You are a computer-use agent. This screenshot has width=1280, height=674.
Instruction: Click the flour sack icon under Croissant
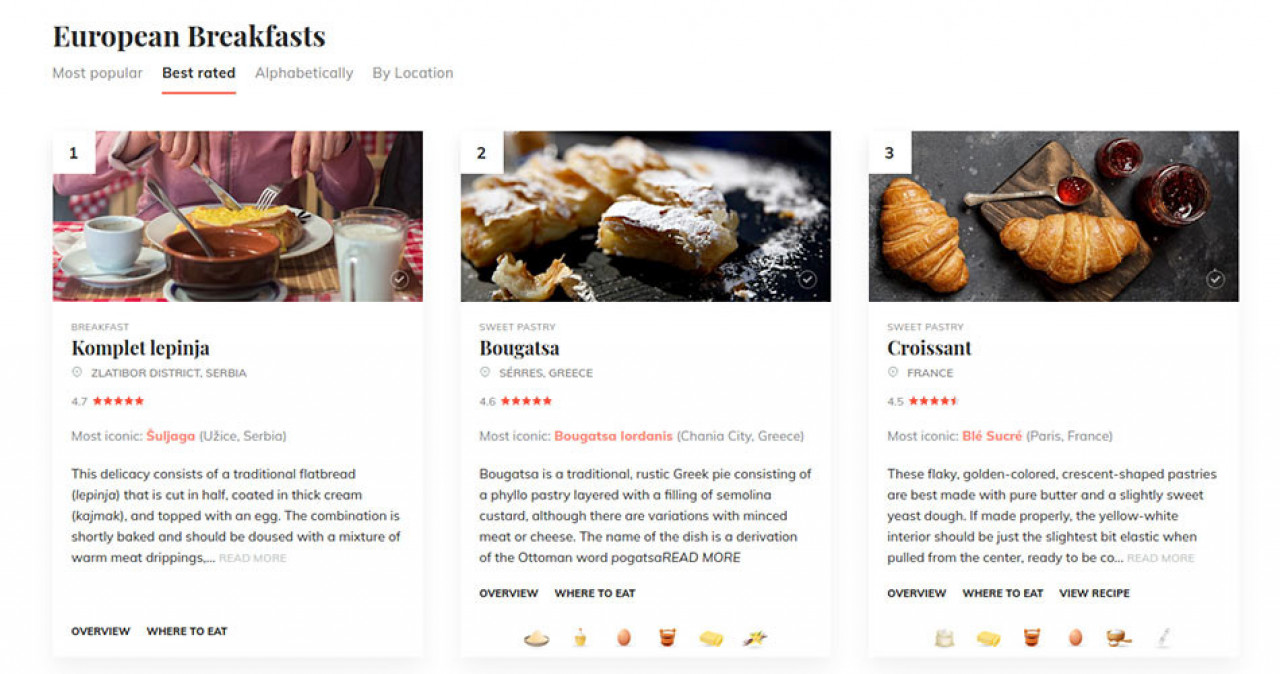tap(944, 637)
